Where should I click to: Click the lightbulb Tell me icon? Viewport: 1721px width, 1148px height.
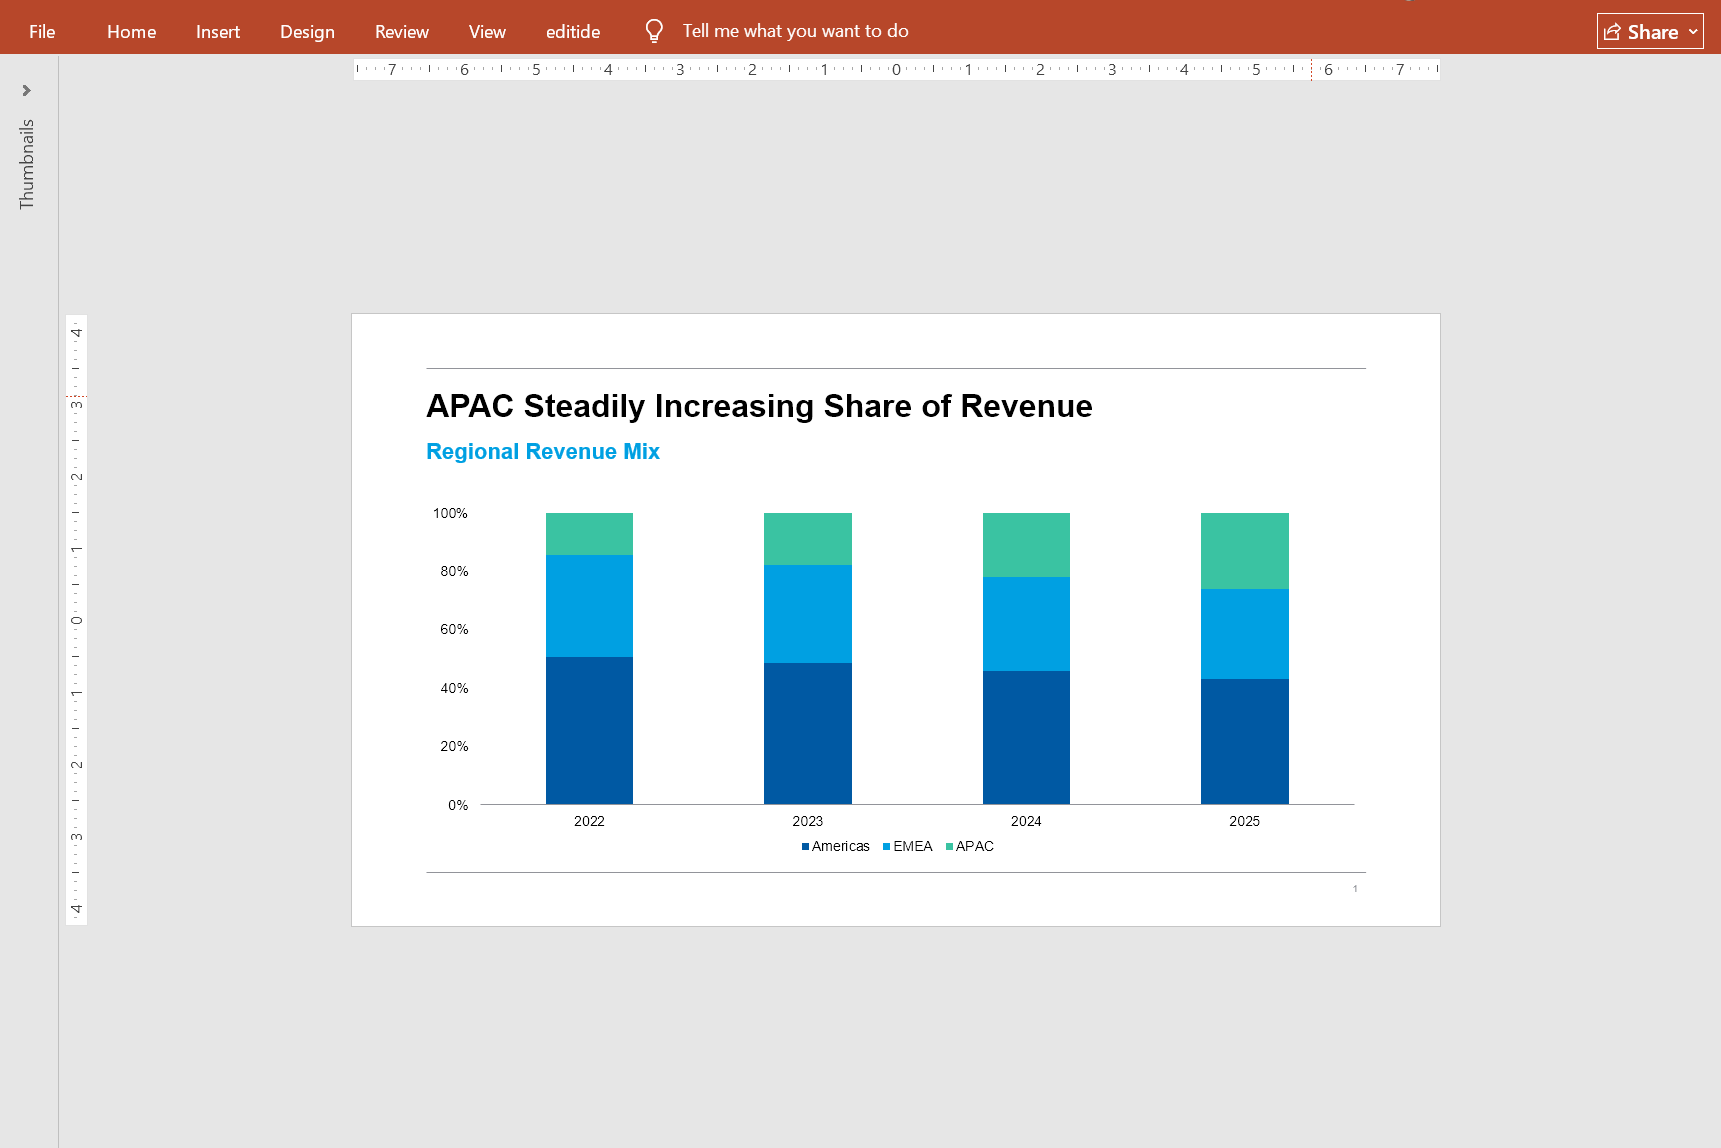click(x=654, y=31)
